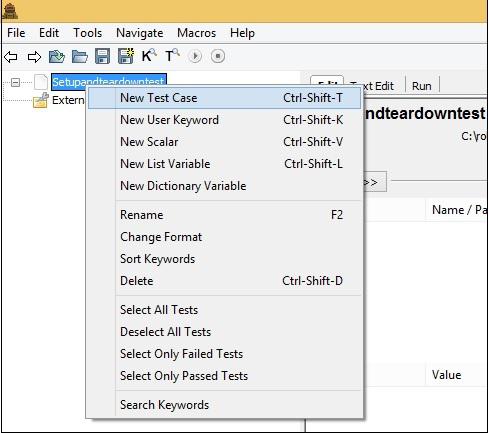Stop test run with stop icon

(x=218, y=56)
